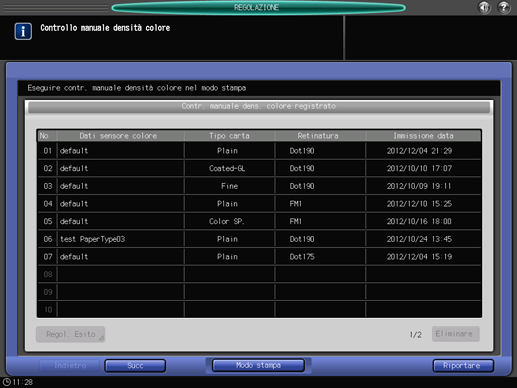This screenshot has height=388, width=517.
Task: Click the Tipo carta column header
Action: tap(229, 136)
